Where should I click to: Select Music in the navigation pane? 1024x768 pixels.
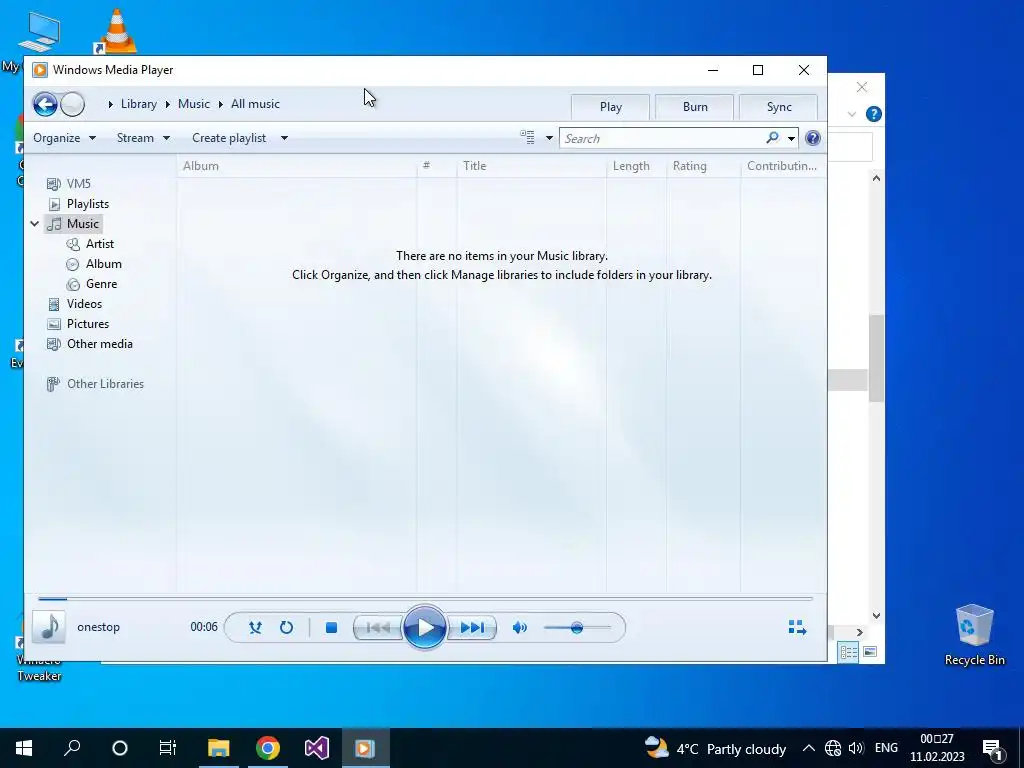click(74, 224)
